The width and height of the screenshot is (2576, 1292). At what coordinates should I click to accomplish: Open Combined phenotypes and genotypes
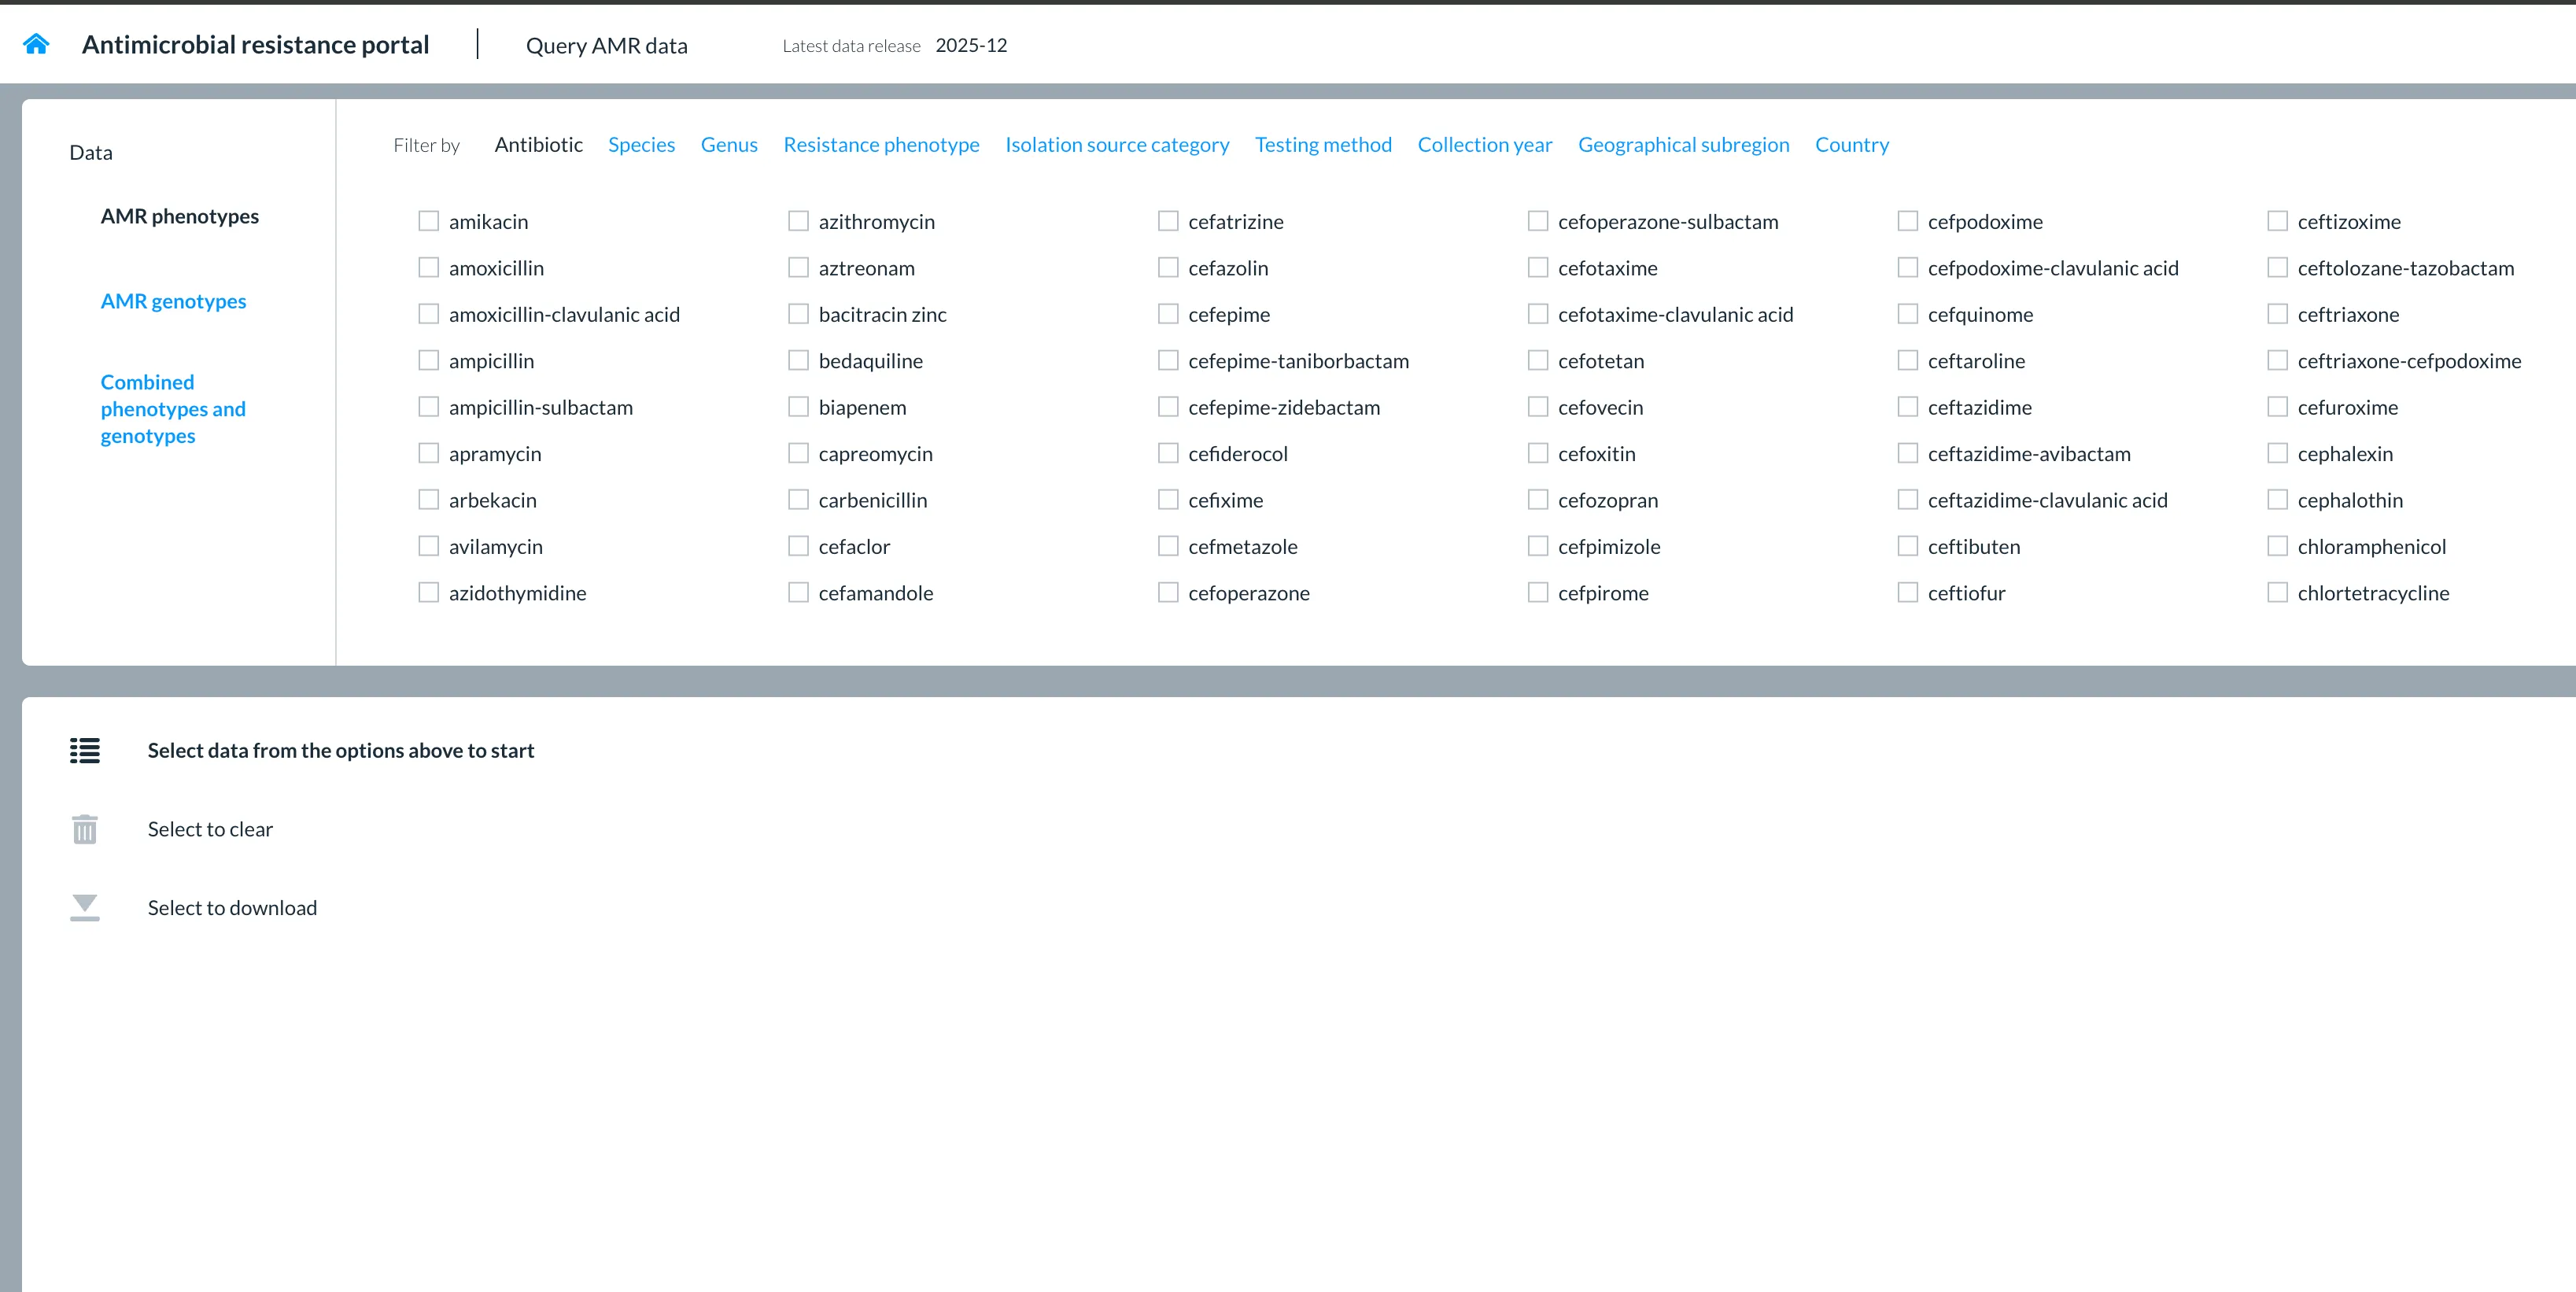[x=173, y=409]
